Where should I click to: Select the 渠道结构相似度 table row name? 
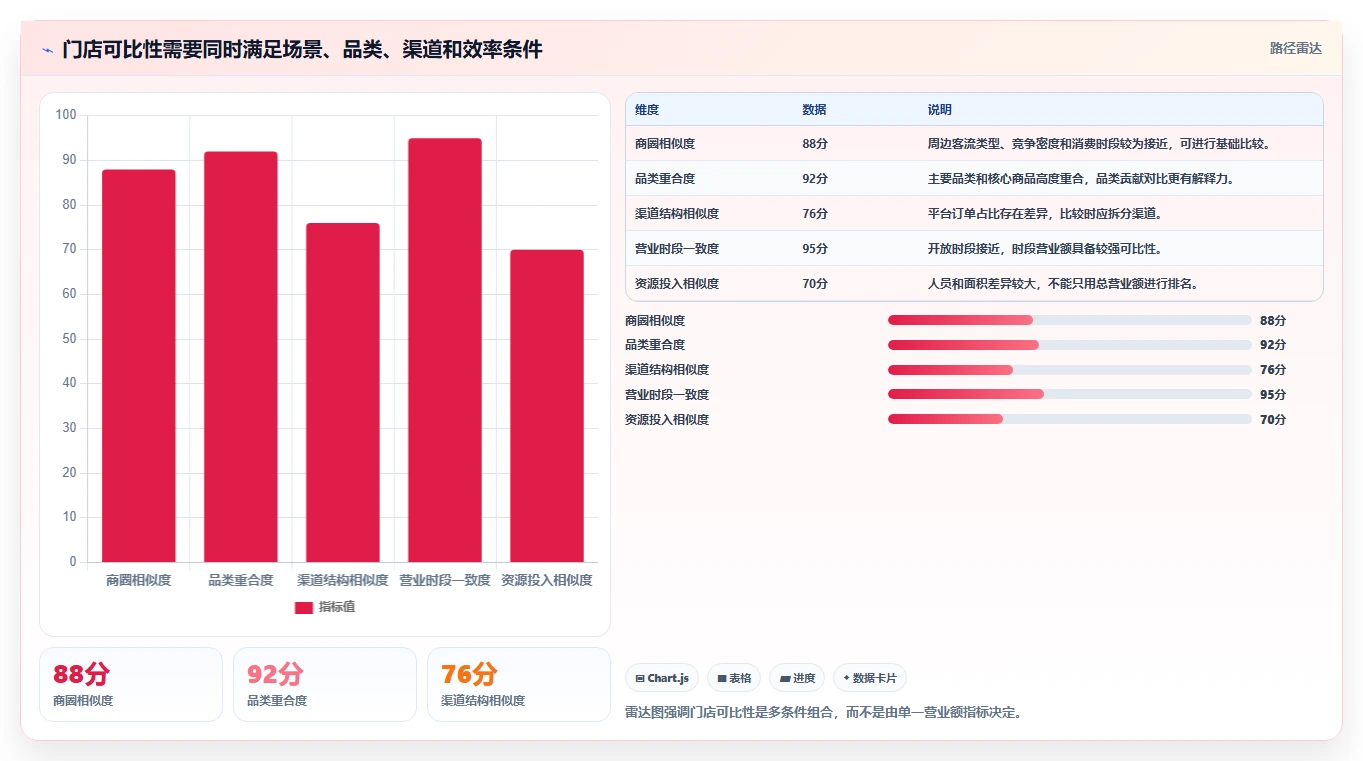click(677, 214)
